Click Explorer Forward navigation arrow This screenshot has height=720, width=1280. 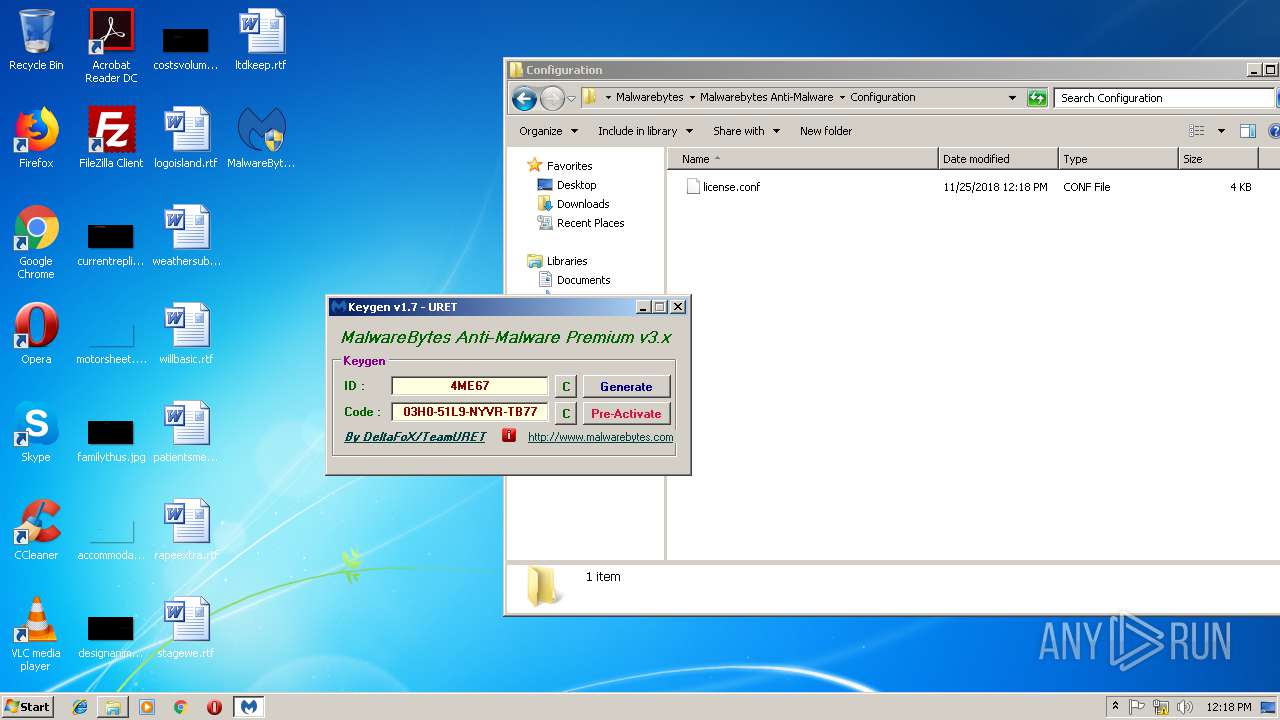552,98
